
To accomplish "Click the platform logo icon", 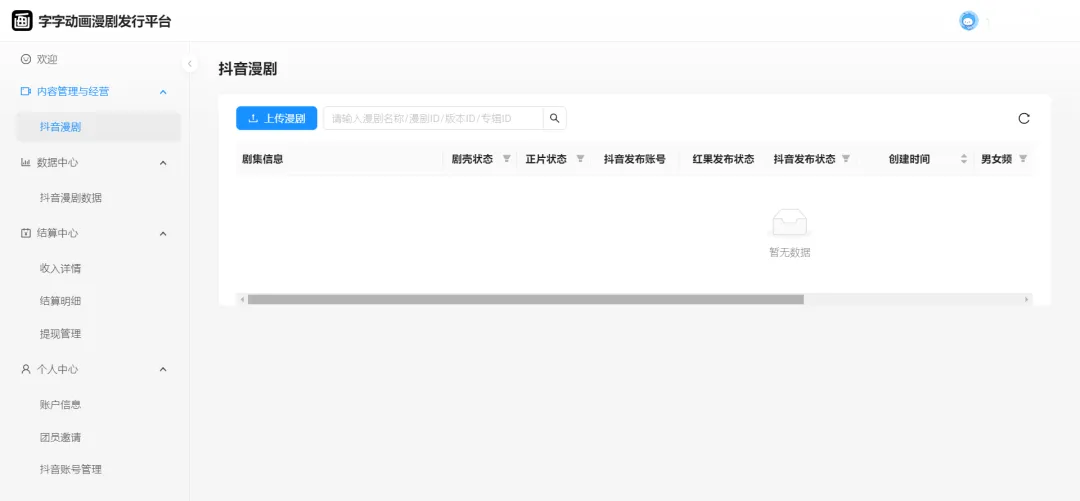I will (x=22, y=21).
